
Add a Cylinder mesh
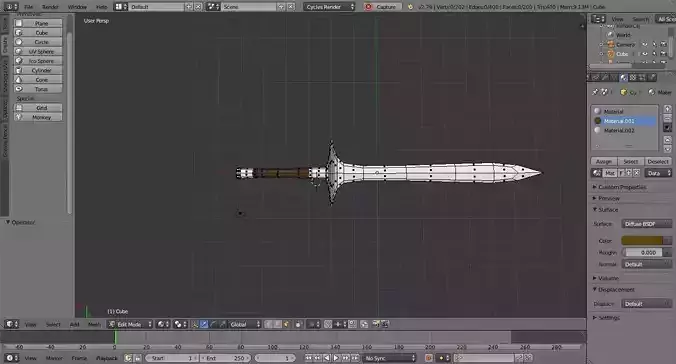coord(38,70)
